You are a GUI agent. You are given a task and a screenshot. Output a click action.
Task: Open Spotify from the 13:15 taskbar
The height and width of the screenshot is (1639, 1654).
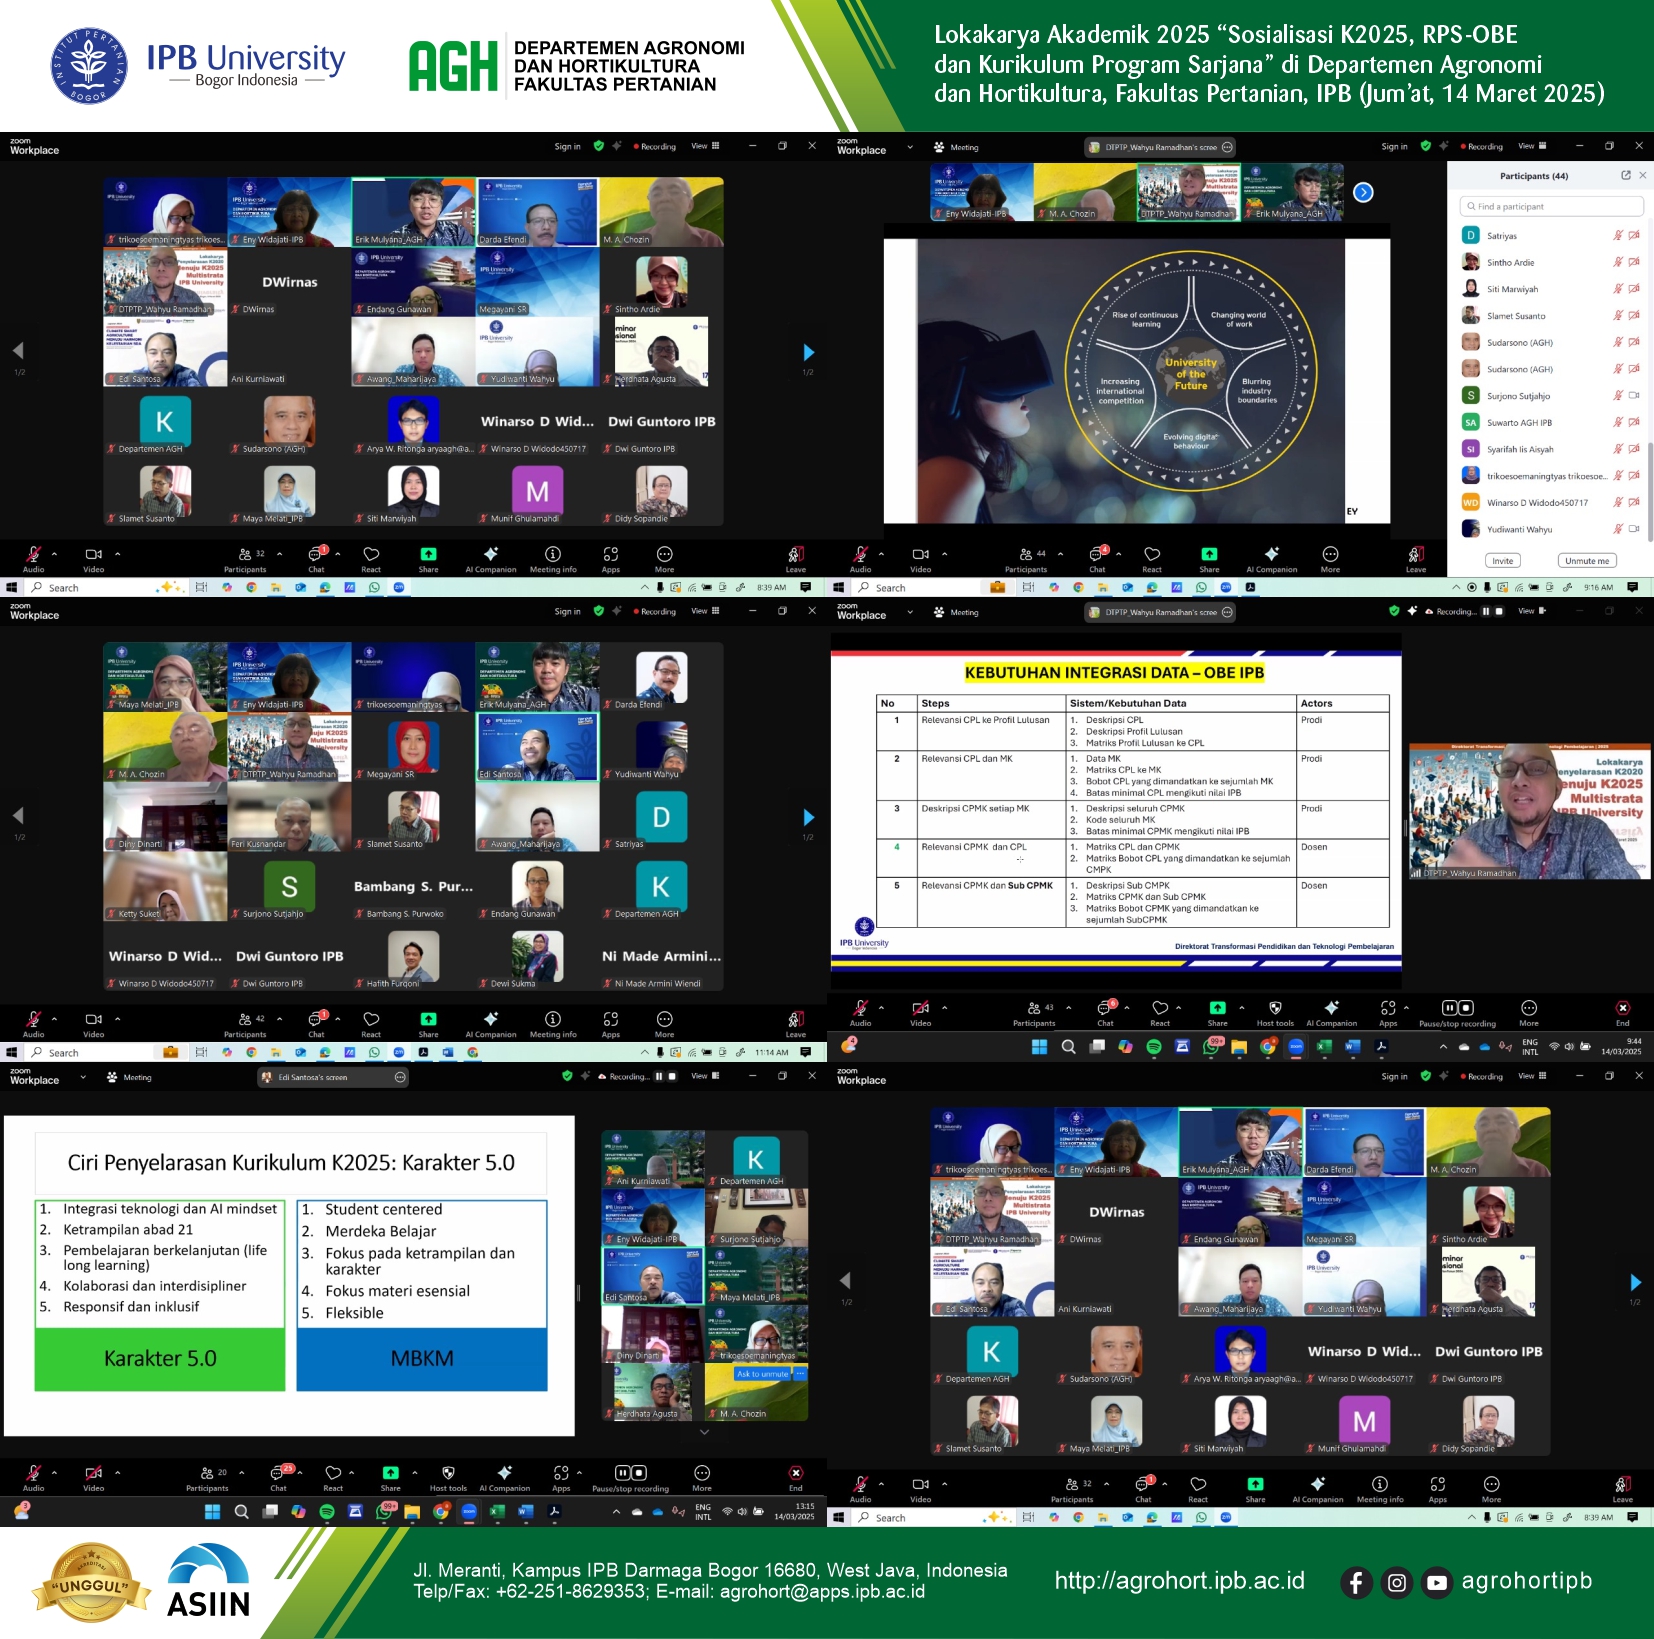tap(327, 1512)
